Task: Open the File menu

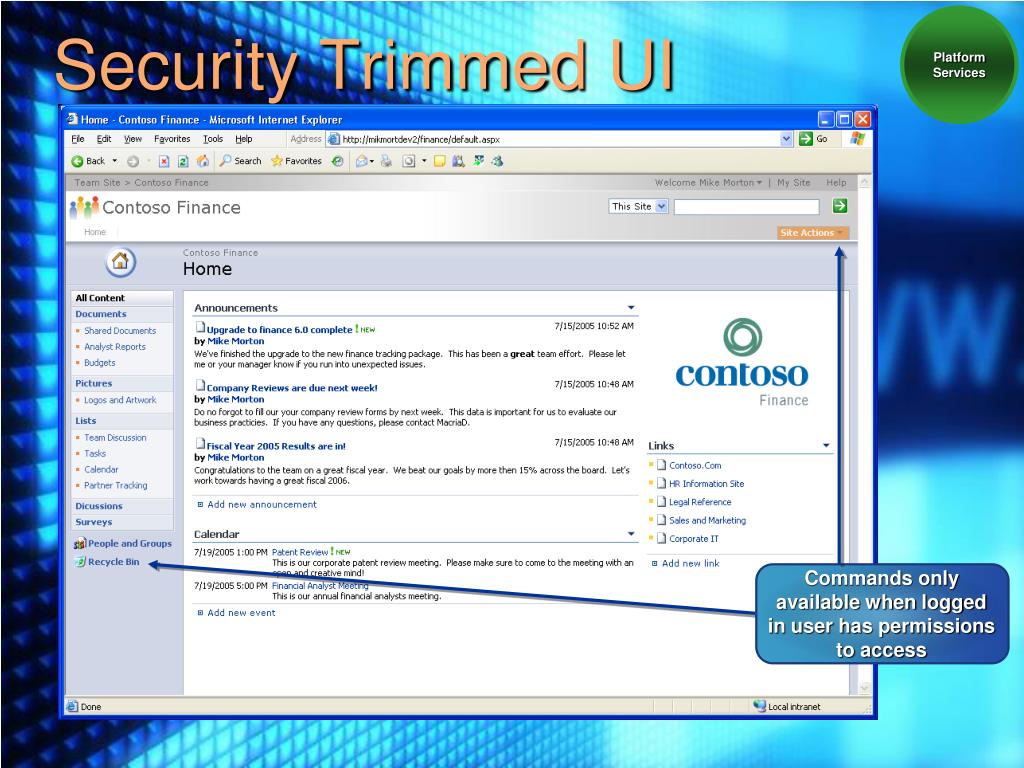Action: [78, 139]
